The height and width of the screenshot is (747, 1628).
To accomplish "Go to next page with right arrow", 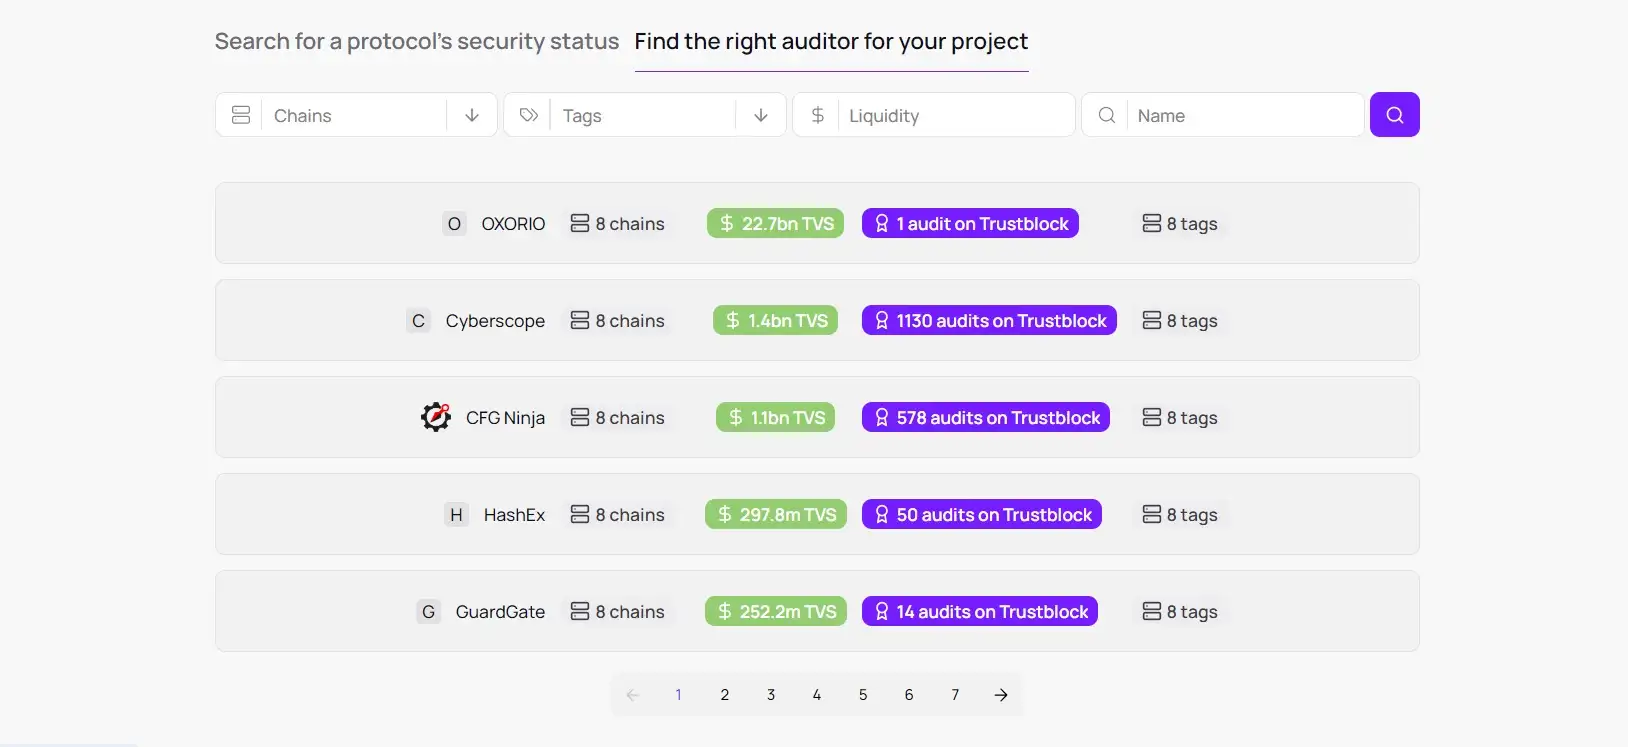I will click(1001, 695).
